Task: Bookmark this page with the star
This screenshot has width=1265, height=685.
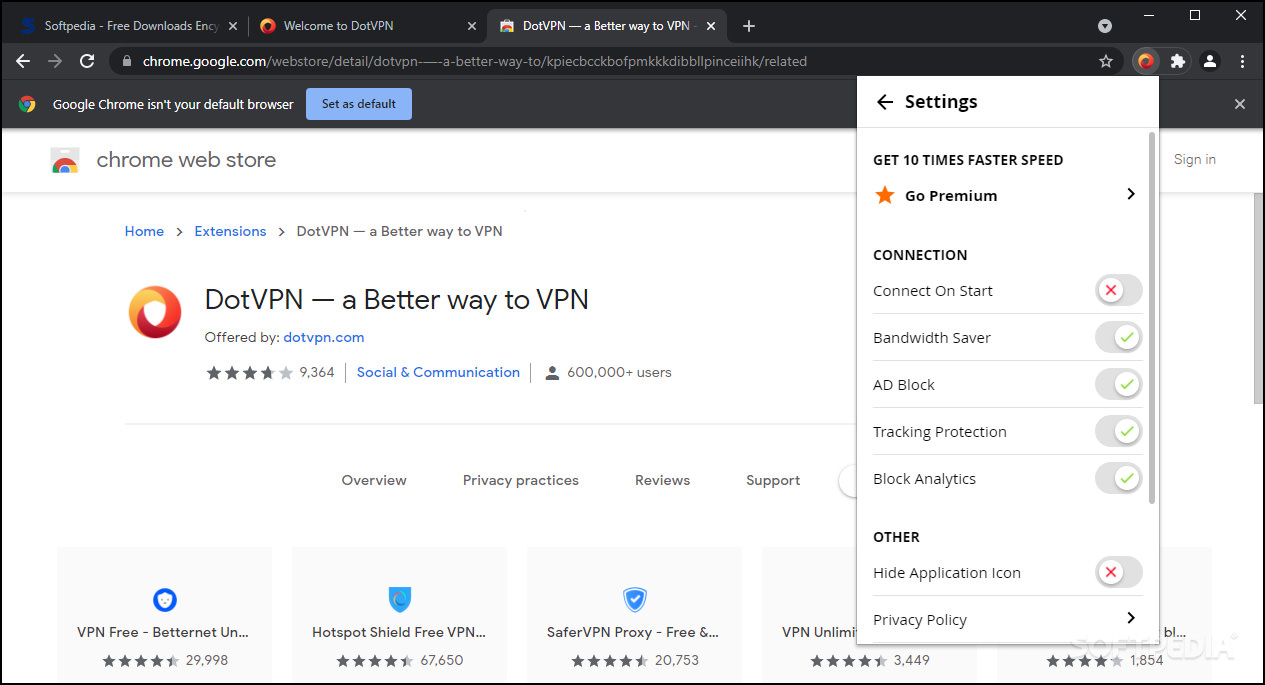Action: click(1106, 61)
